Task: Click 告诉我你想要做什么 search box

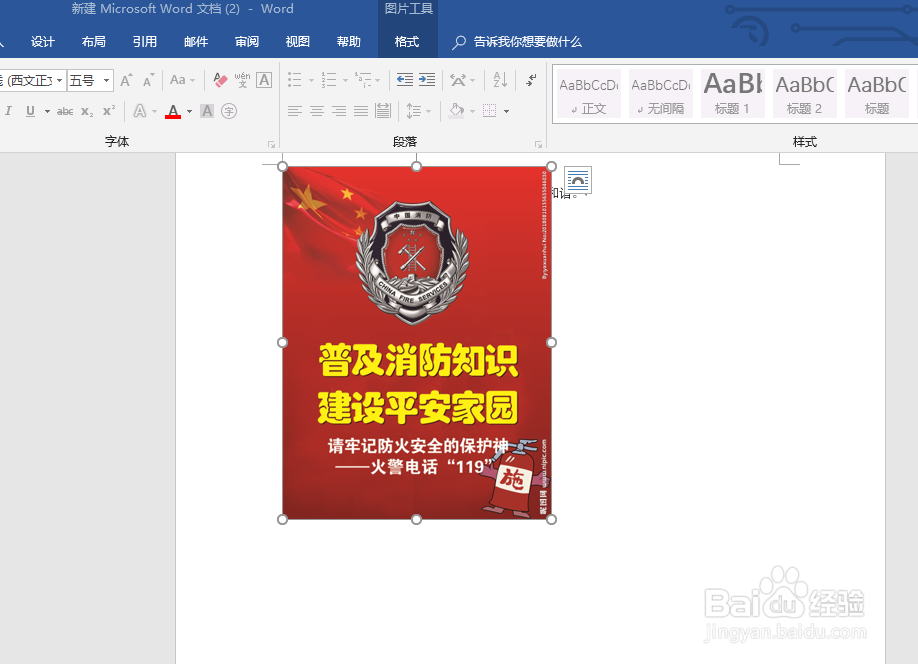Action: [x=518, y=42]
